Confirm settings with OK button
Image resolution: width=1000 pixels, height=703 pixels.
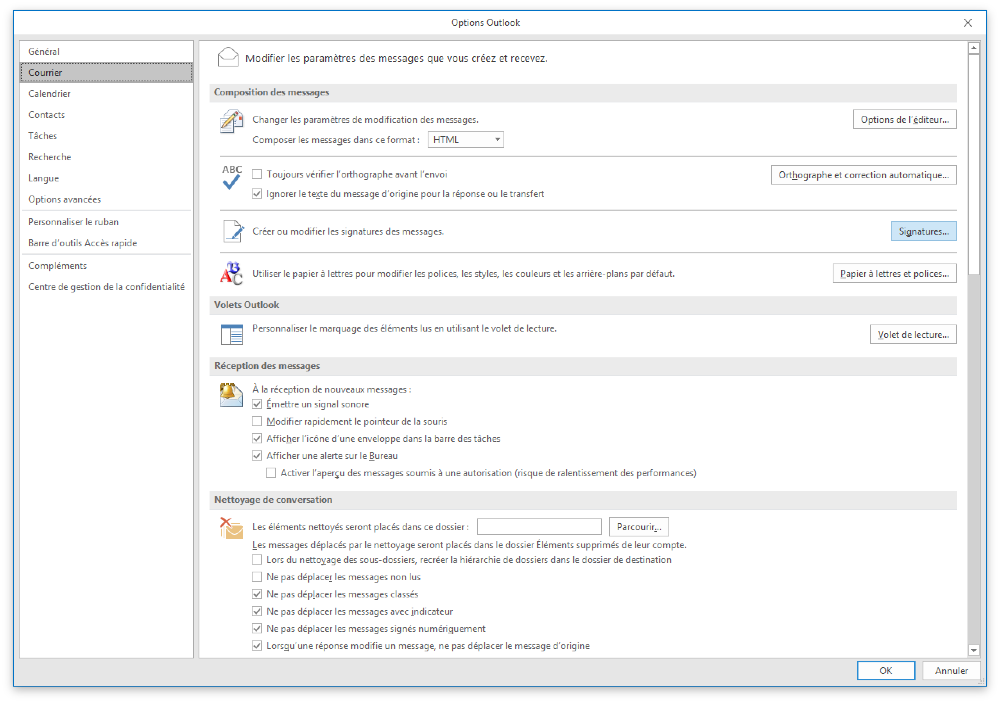(886, 670)
